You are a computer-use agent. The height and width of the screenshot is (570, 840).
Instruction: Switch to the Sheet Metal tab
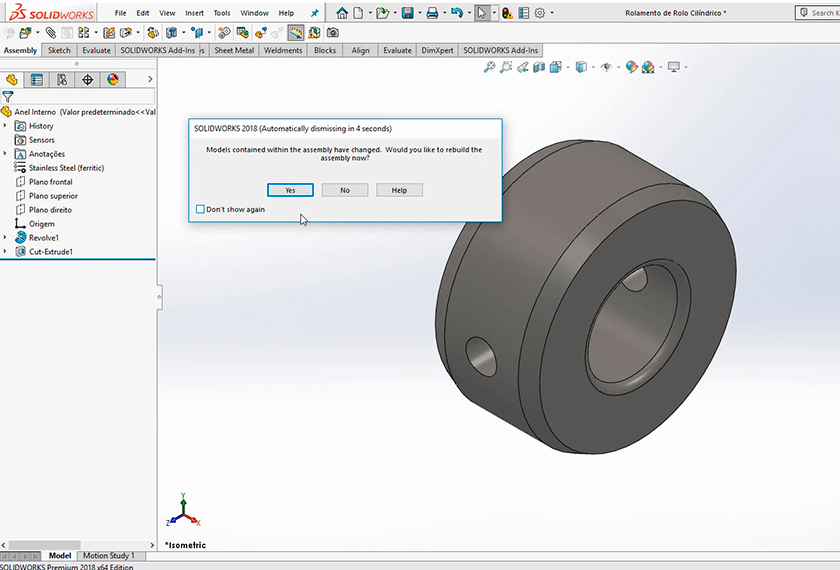point(236,50)
